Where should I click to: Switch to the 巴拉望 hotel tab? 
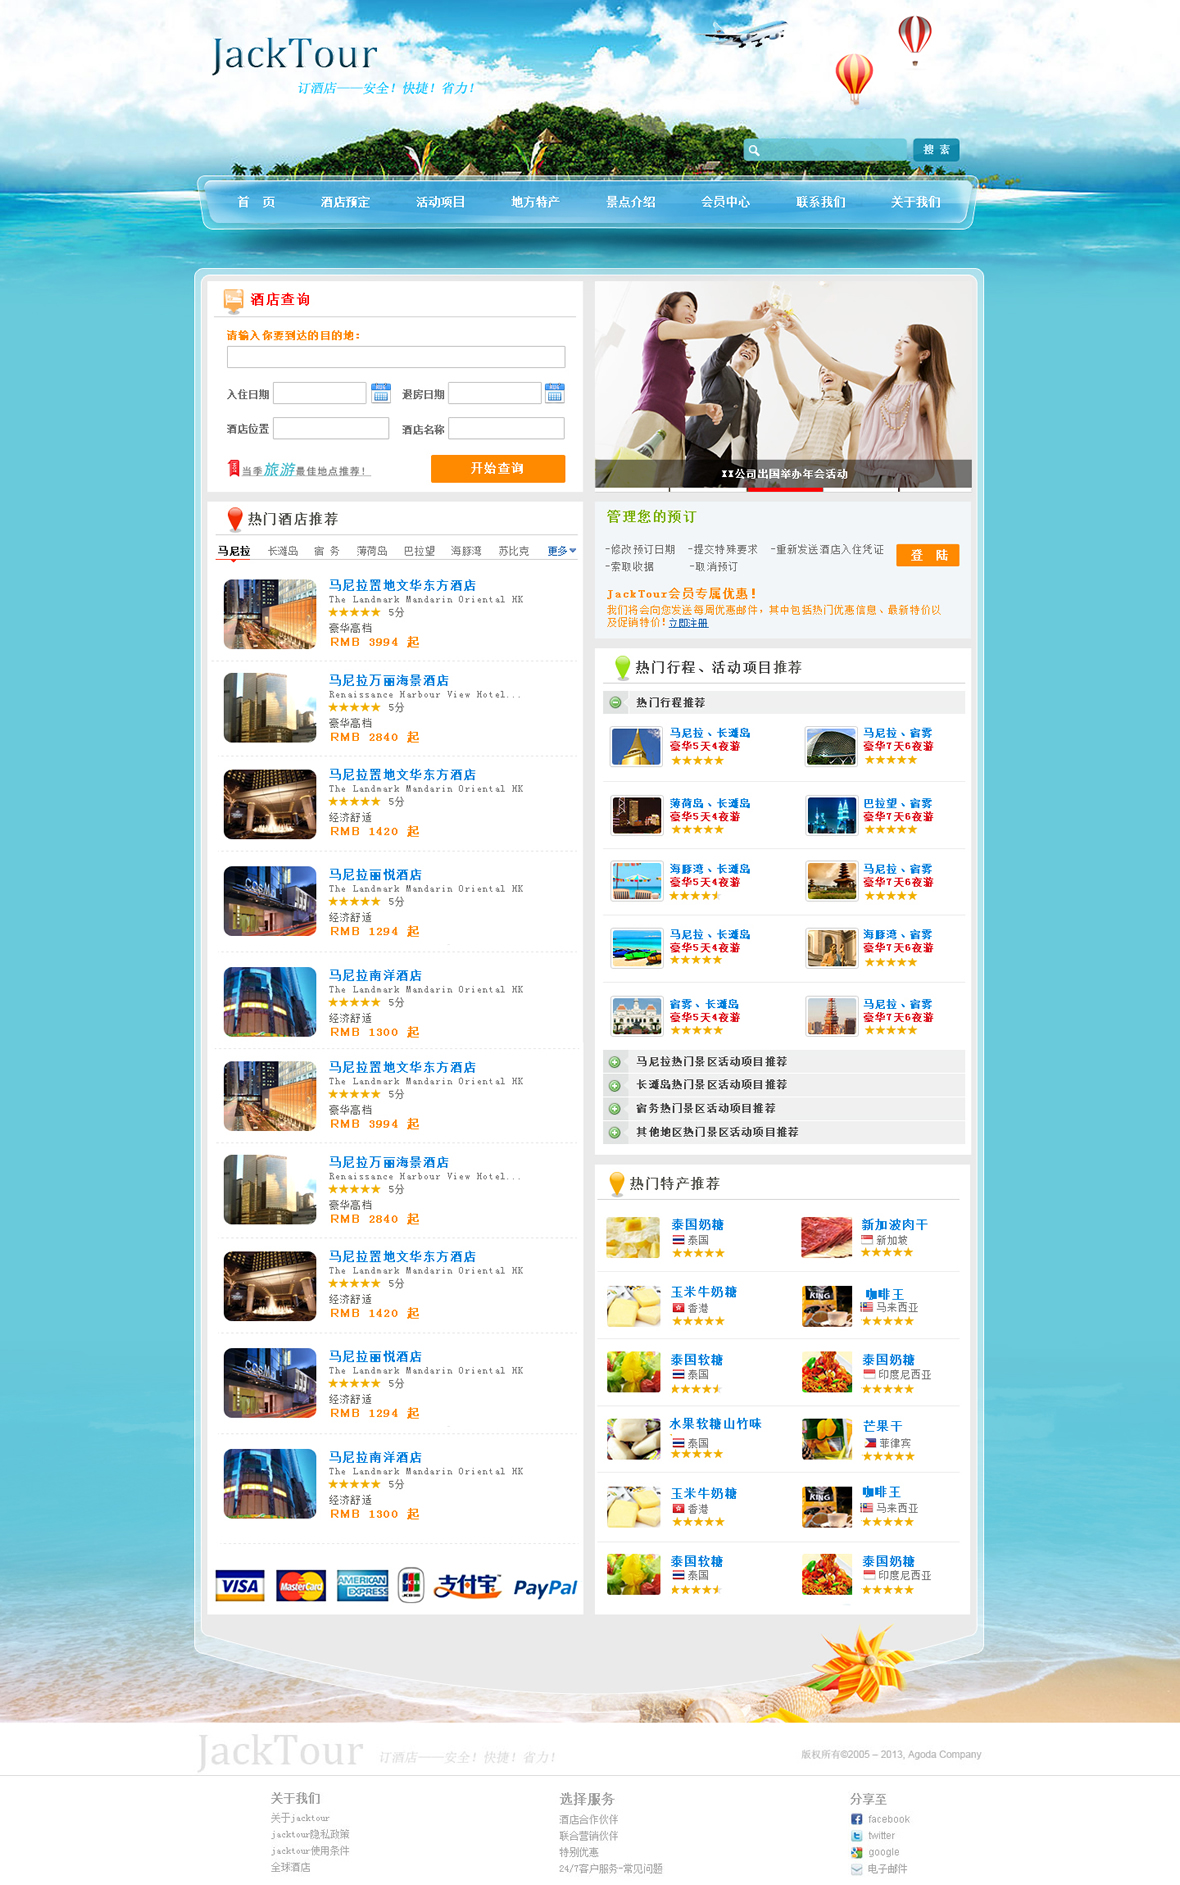coord(419,551)
